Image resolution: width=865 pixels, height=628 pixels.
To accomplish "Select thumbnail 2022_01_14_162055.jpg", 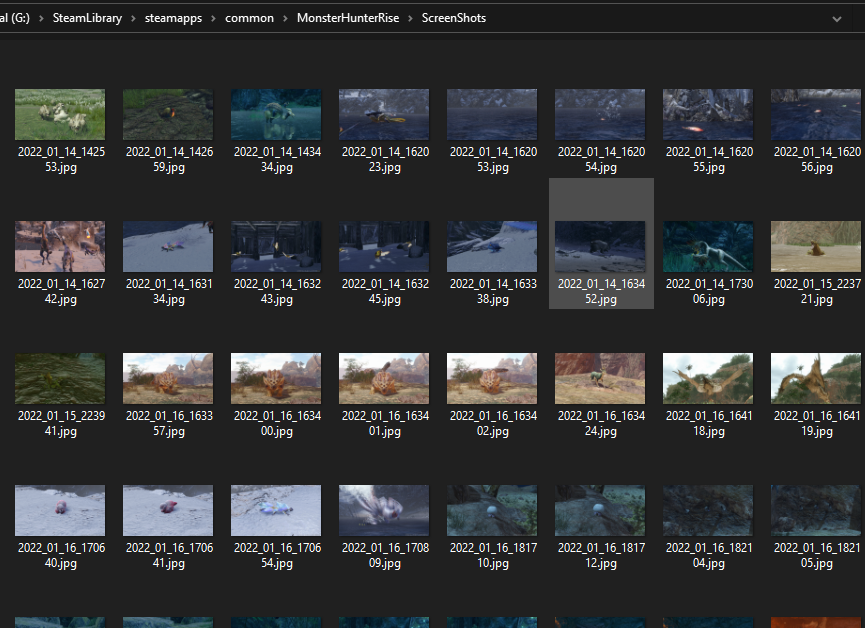I will point(708,114).
